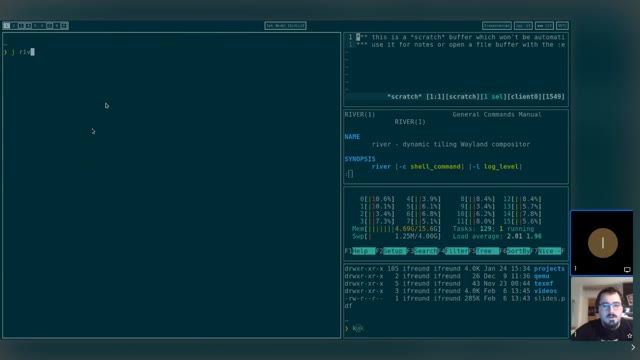This screenshot has width=640, height=360.
Task: Select participant avatar tile with letter I
Action: [602, 243]
